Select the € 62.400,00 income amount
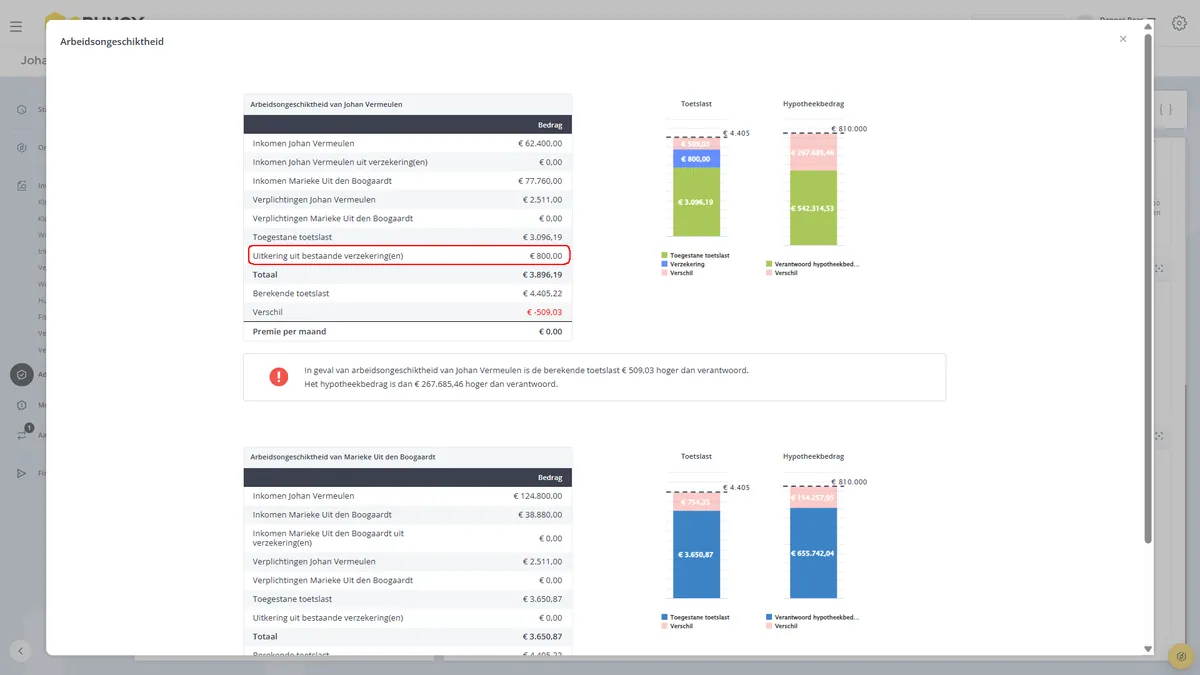The height and width of the screenshot is (675, 1200). [539, 144]
